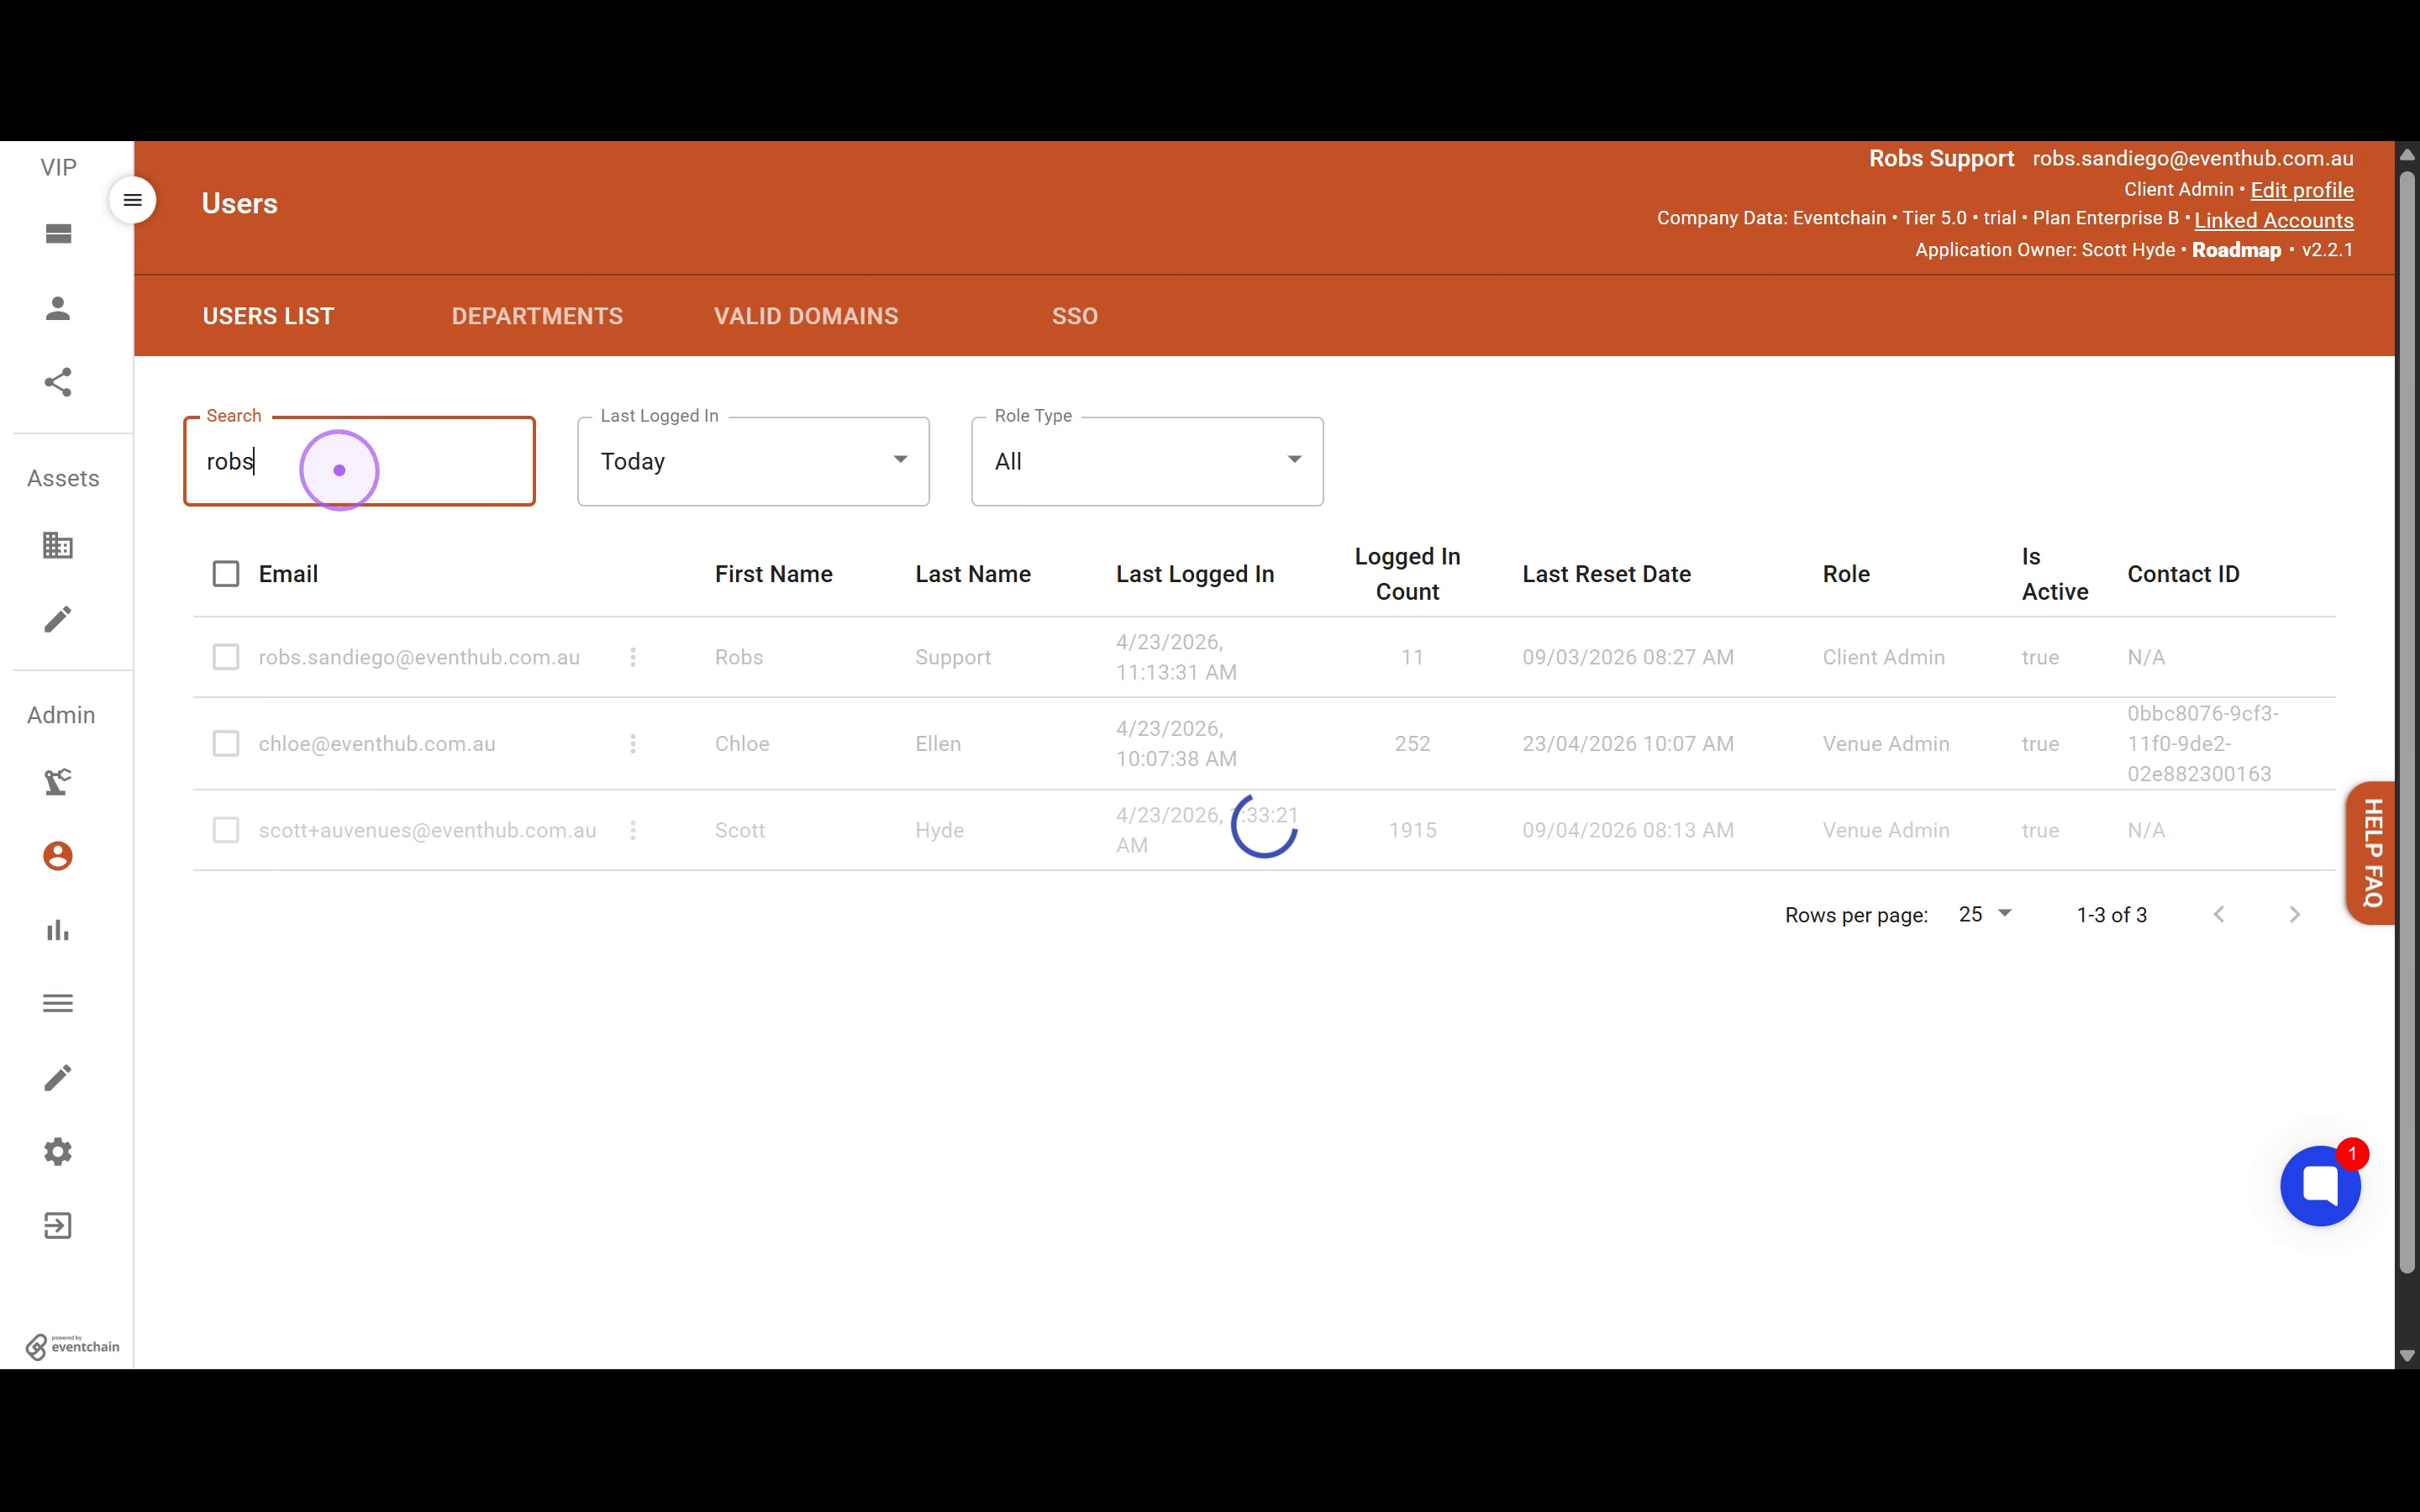Toggle the select-all Email header checkbox
The width and height of the screenshot is (2420, 1512).
226,574
